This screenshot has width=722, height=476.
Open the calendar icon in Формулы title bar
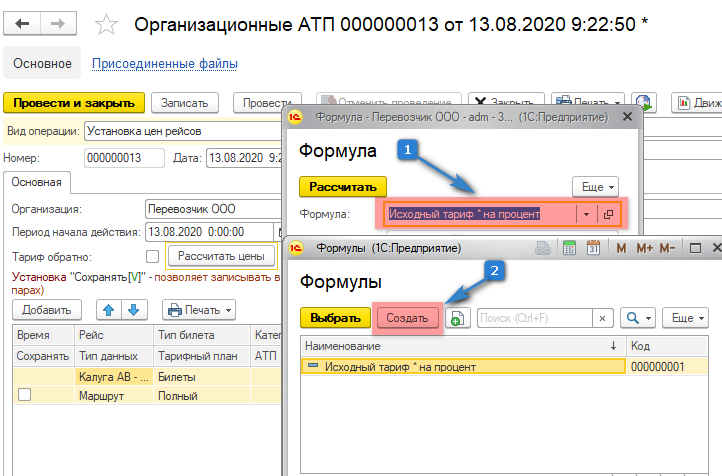tap(593, 248)
